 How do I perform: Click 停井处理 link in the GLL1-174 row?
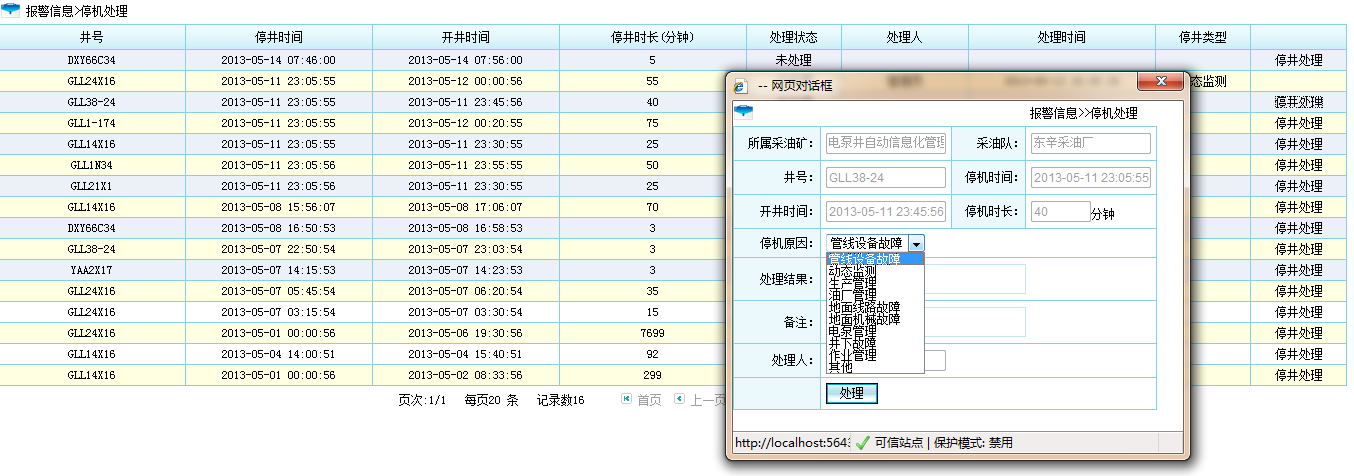1298,124
